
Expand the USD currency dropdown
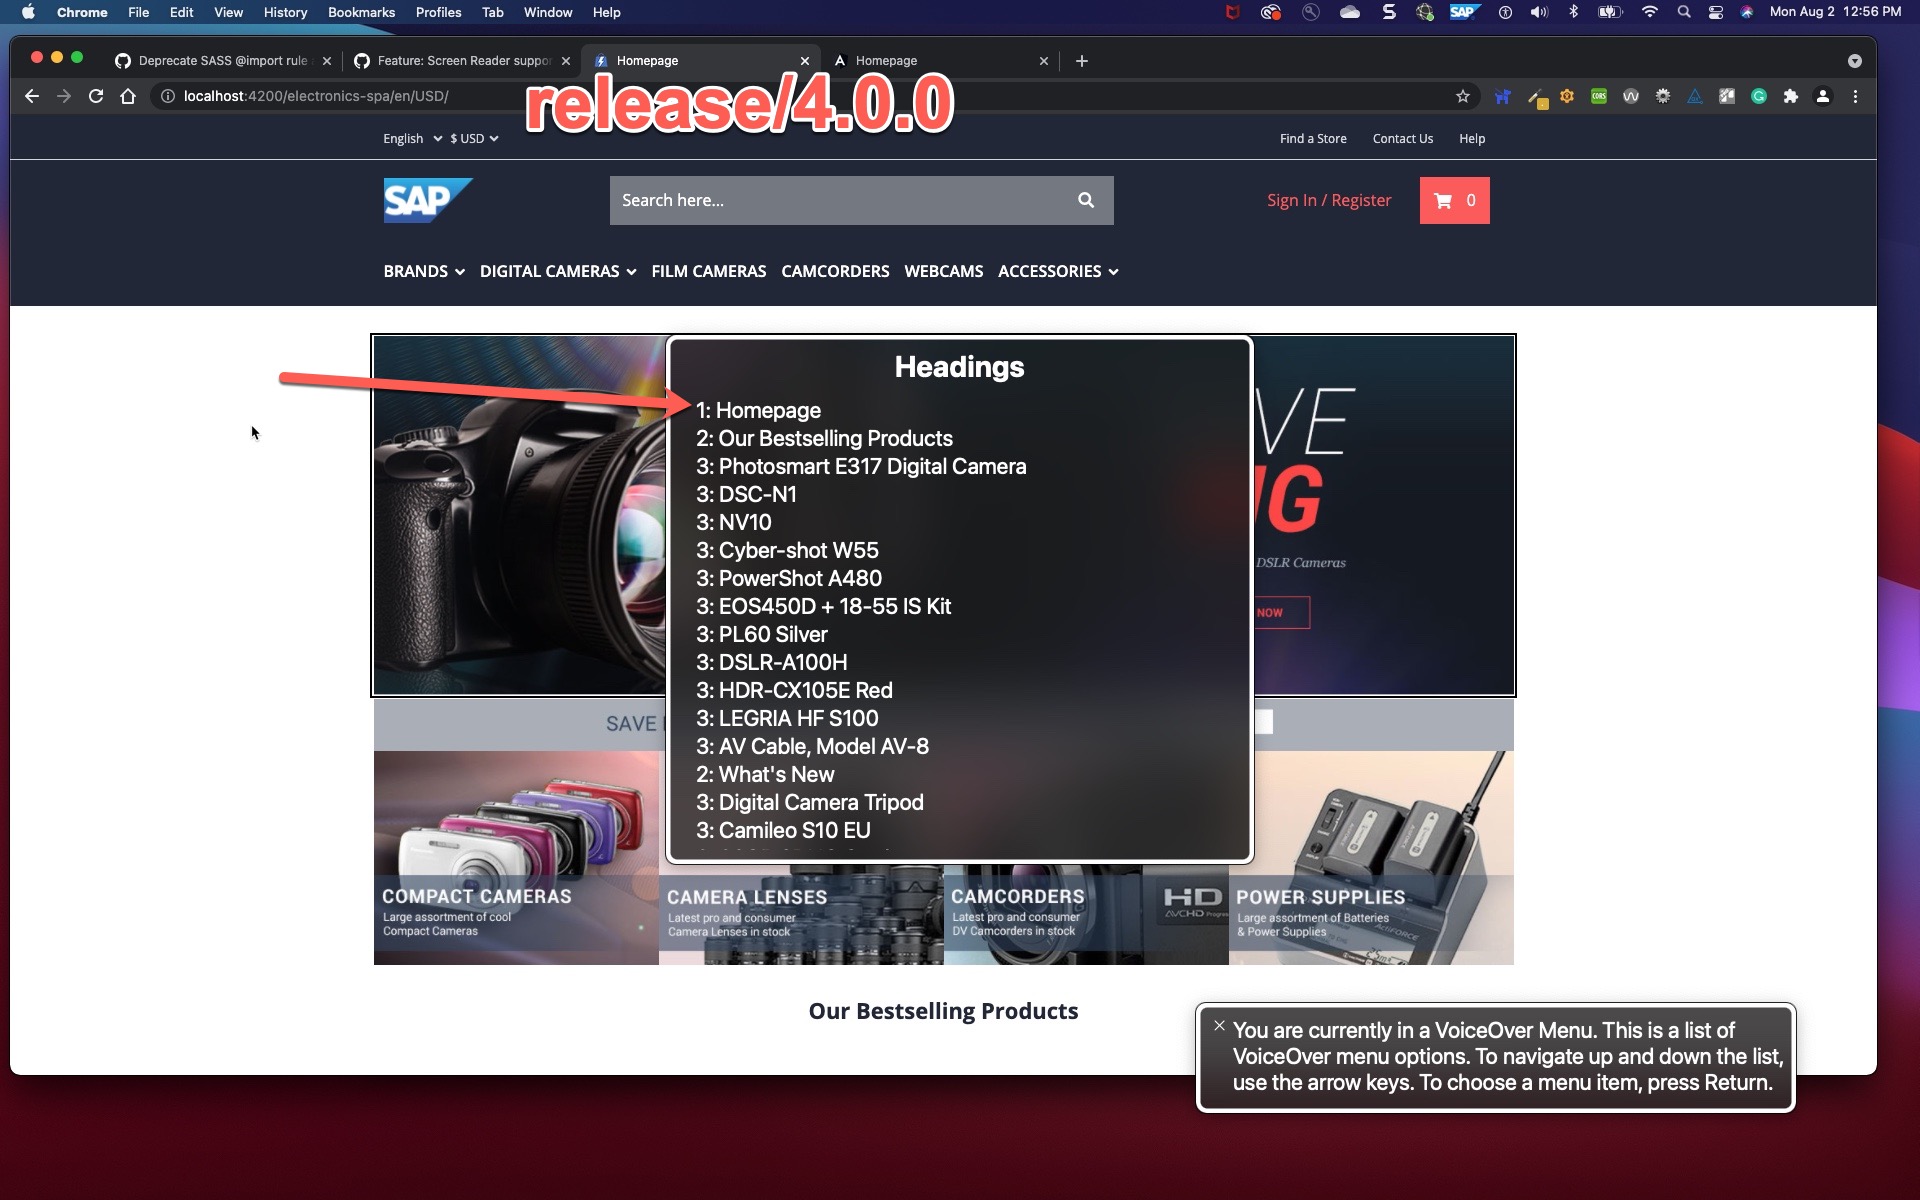coord(474,139)
